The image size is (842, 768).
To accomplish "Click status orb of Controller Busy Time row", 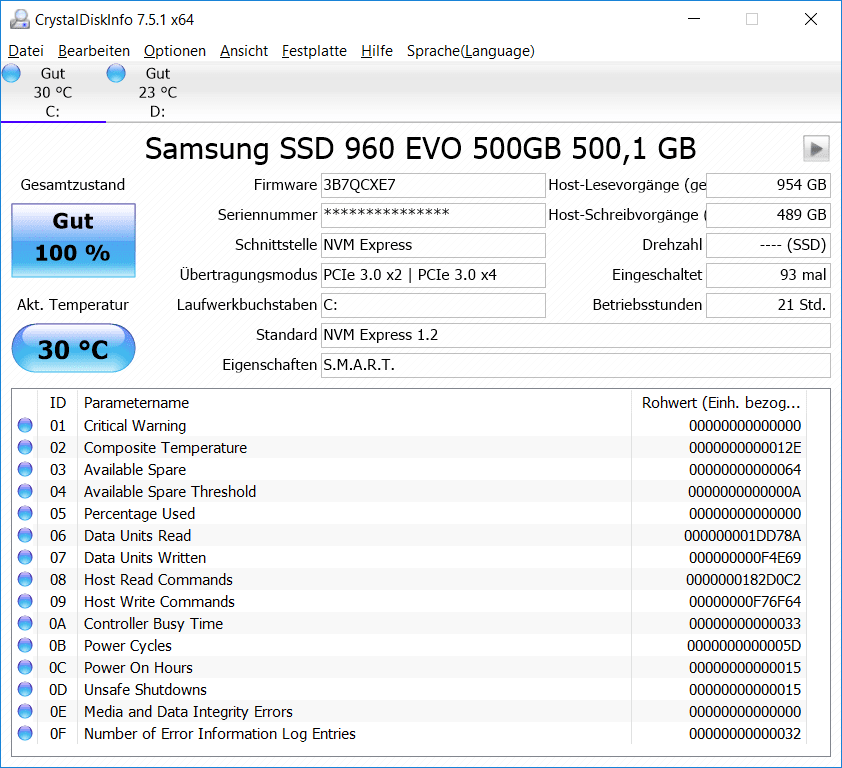I will tap(25, 624).
